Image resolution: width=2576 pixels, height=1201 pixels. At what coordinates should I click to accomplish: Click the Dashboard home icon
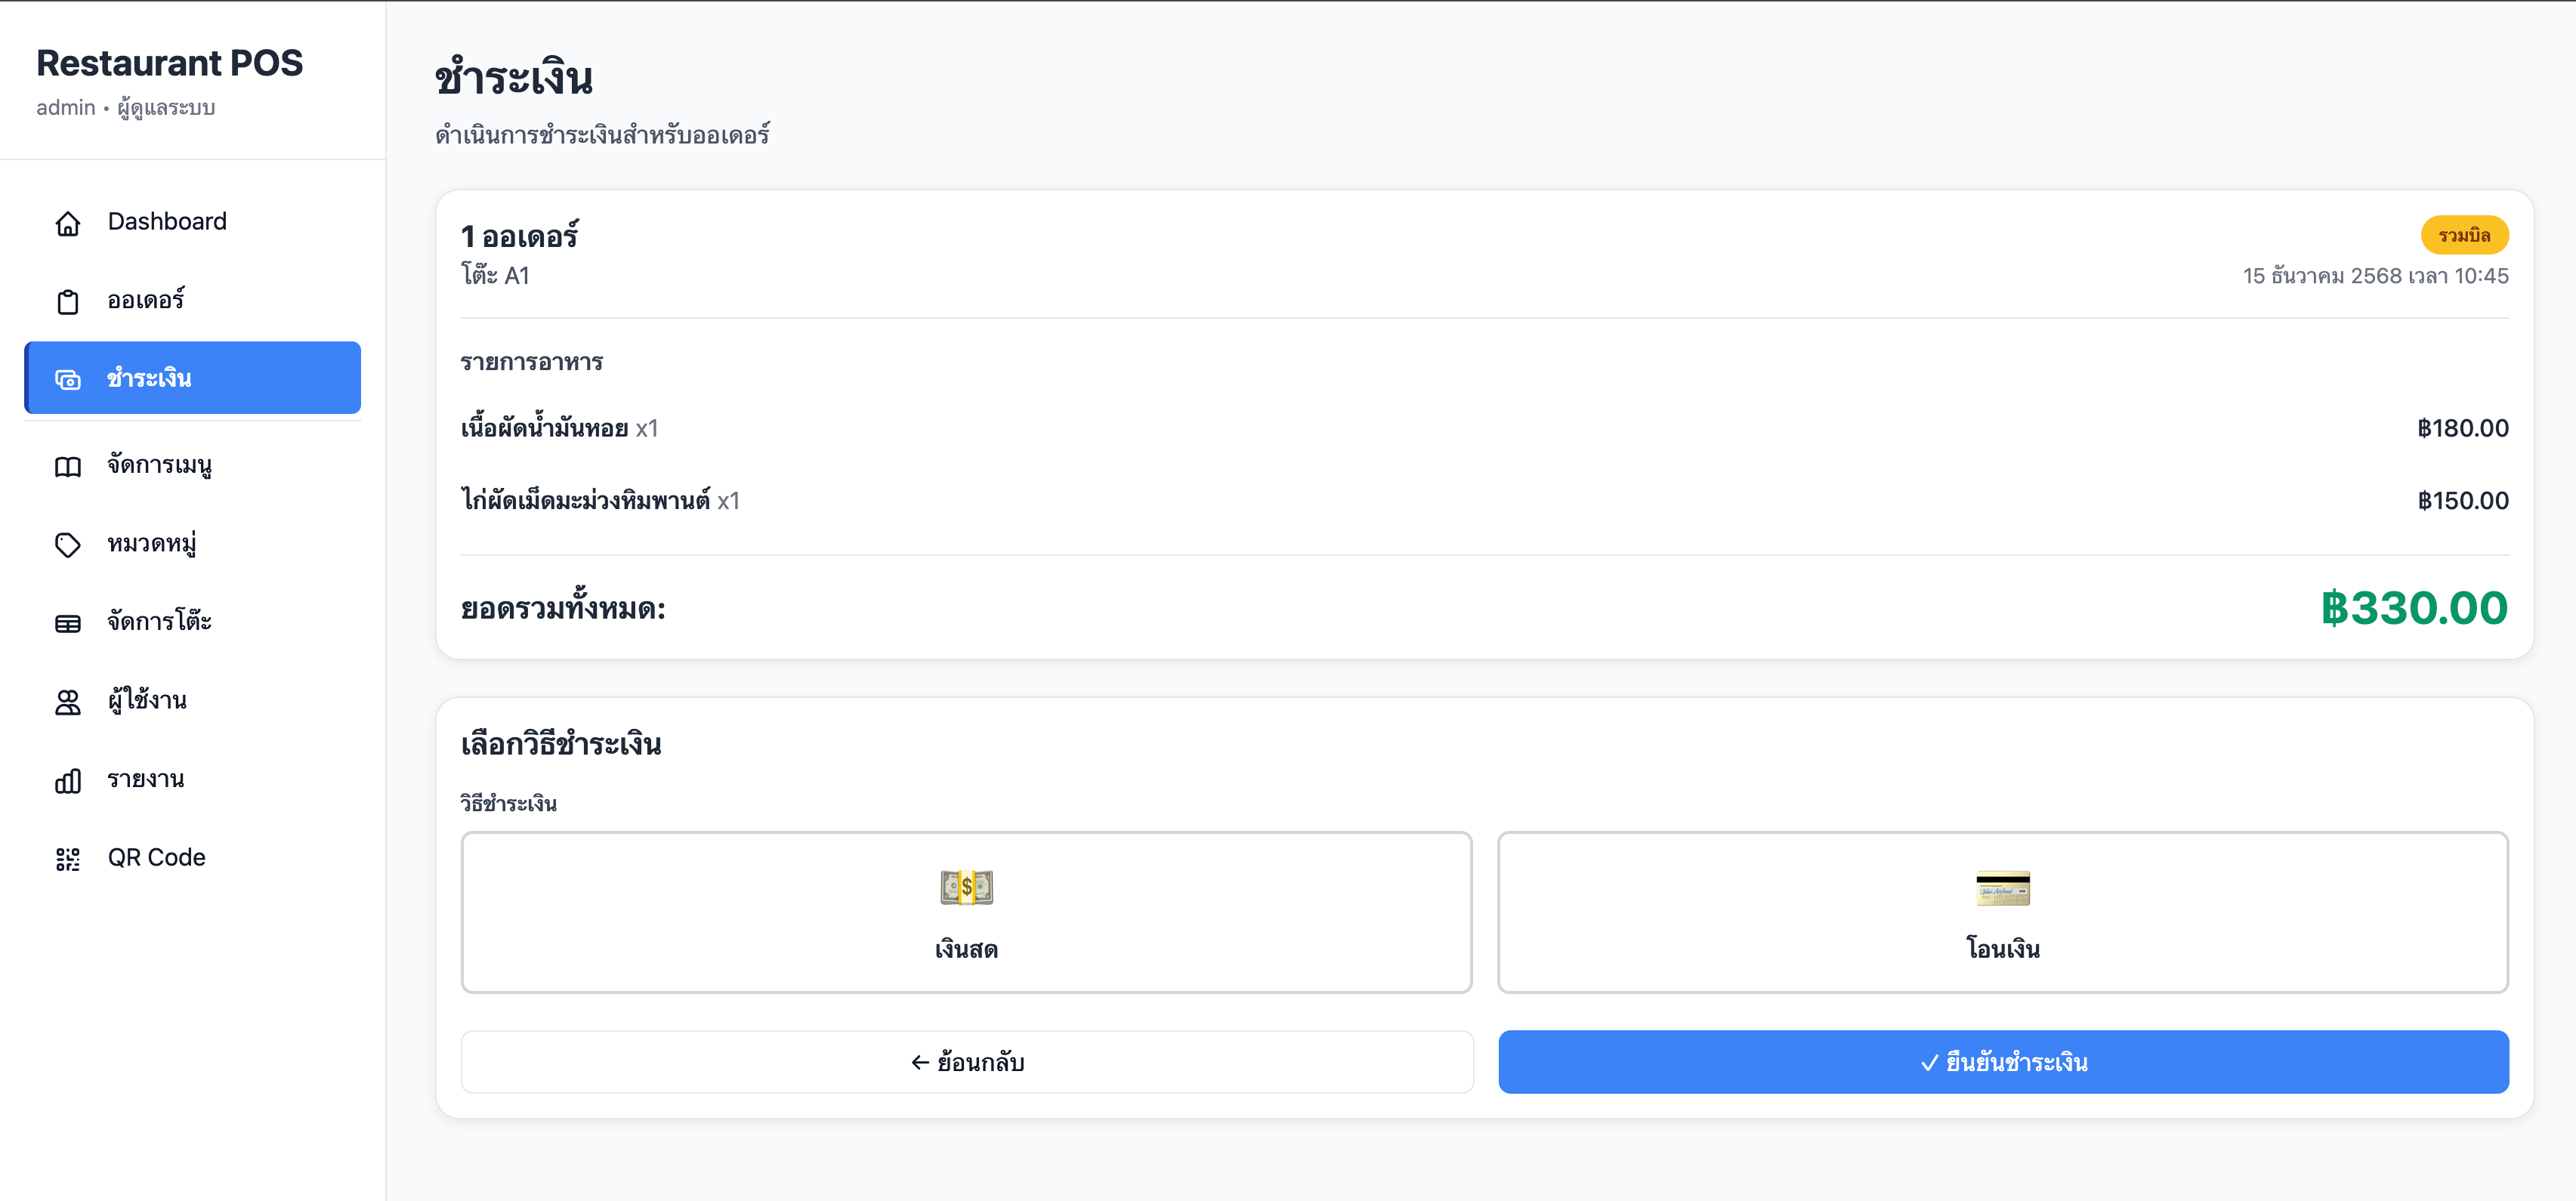pyautogui.click(x=68, y=223)
